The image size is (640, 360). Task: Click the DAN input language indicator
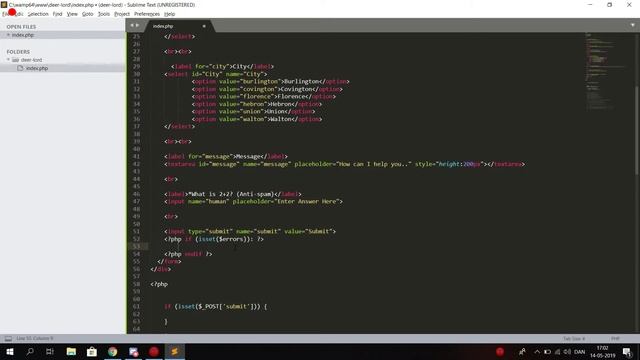click(580, 351)
